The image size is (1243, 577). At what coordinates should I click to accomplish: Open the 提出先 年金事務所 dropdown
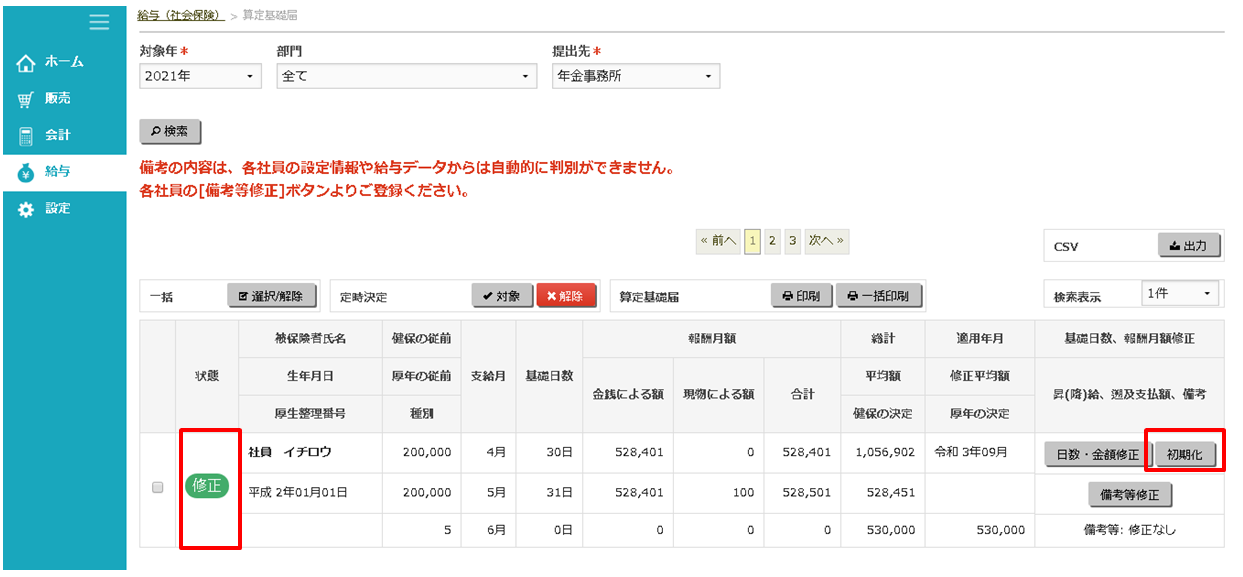click(x=635, y=76)
